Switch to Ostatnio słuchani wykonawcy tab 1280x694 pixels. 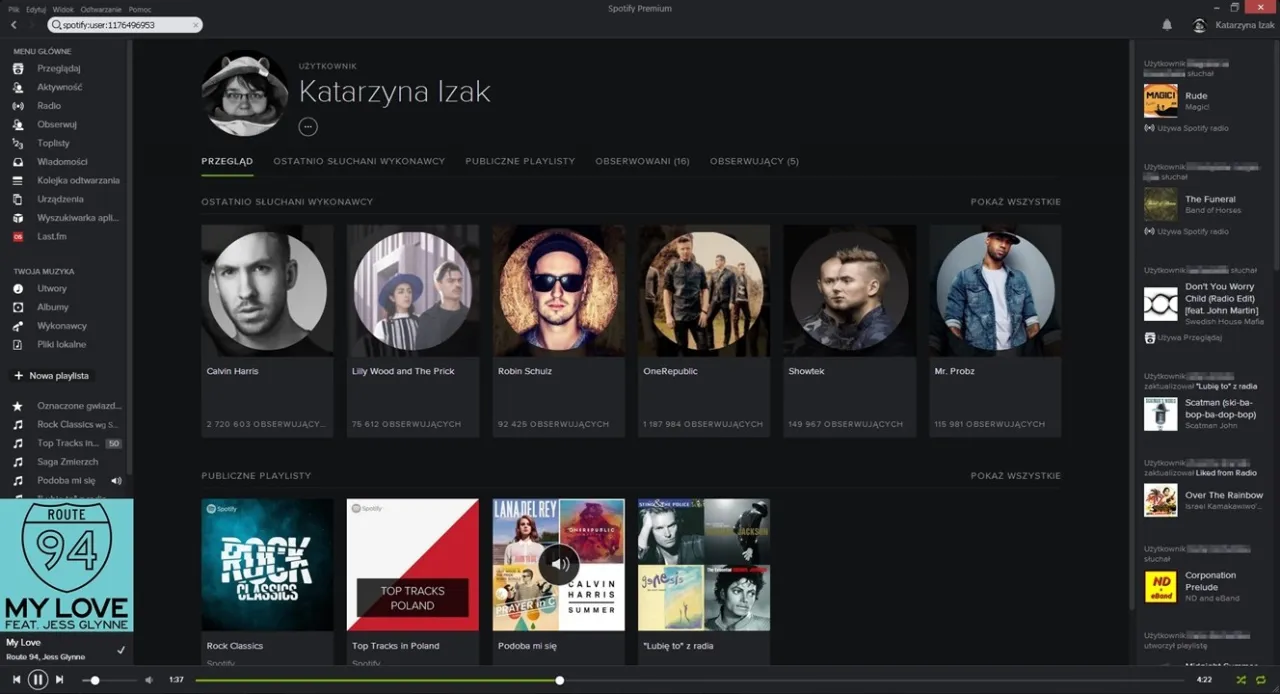pyautogui.click(x=359, y=161)
